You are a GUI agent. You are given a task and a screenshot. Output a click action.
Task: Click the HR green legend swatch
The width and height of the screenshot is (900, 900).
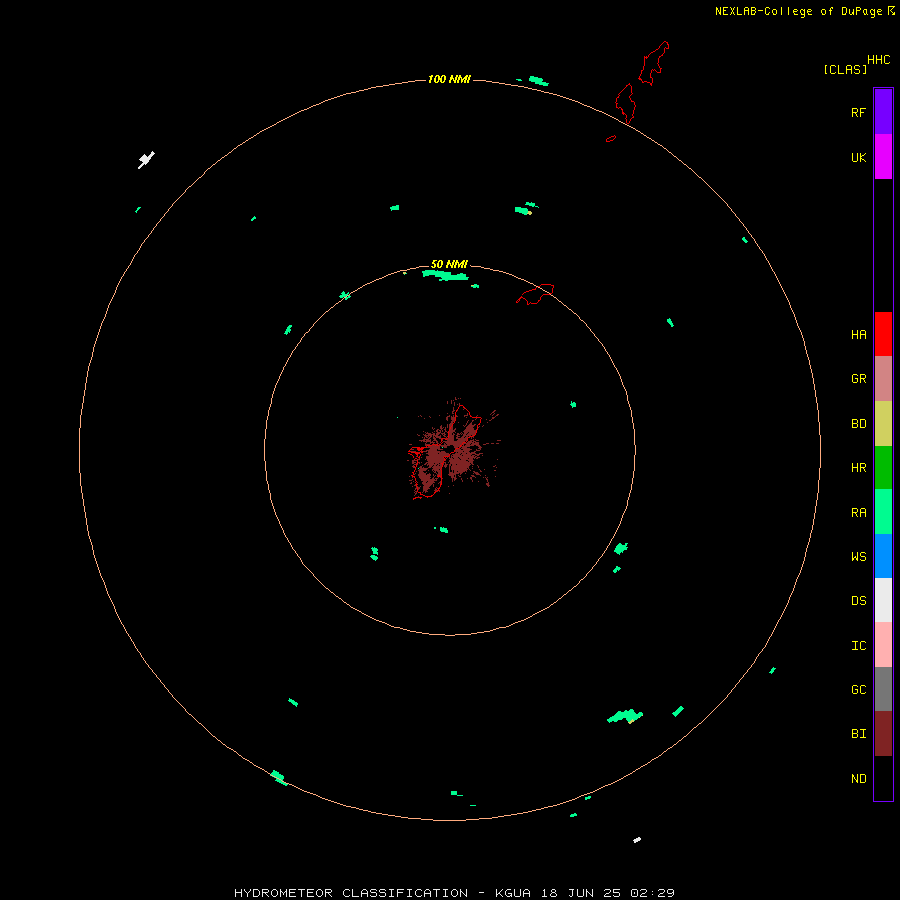tap(883, 468)
